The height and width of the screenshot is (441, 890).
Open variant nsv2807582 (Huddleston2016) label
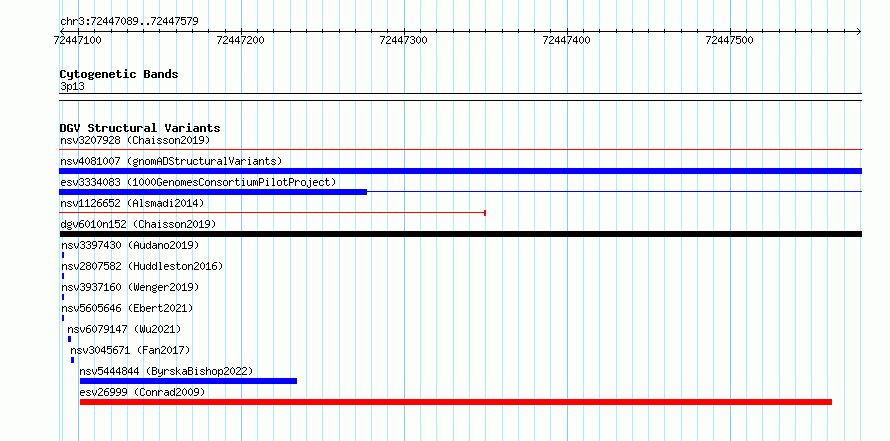tap(142, 266)
